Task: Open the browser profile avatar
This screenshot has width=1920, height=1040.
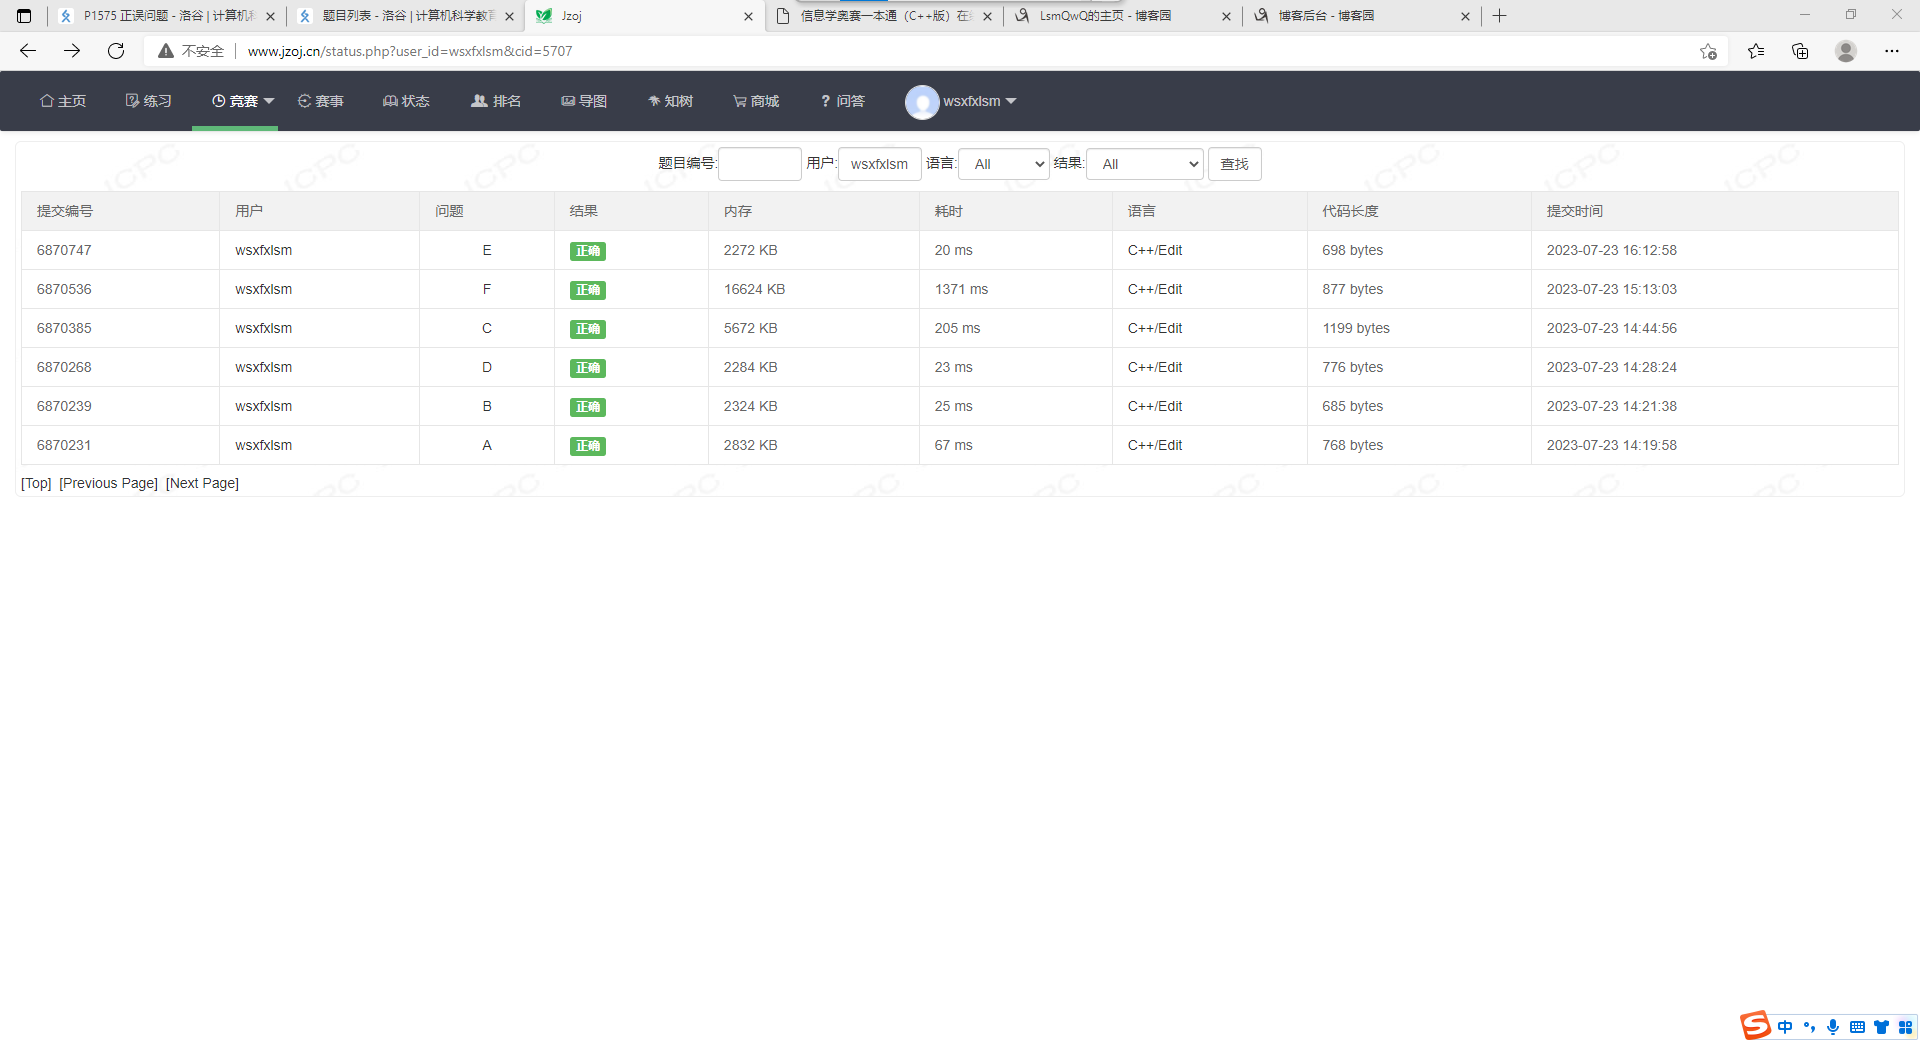Action: [1846, 51]
